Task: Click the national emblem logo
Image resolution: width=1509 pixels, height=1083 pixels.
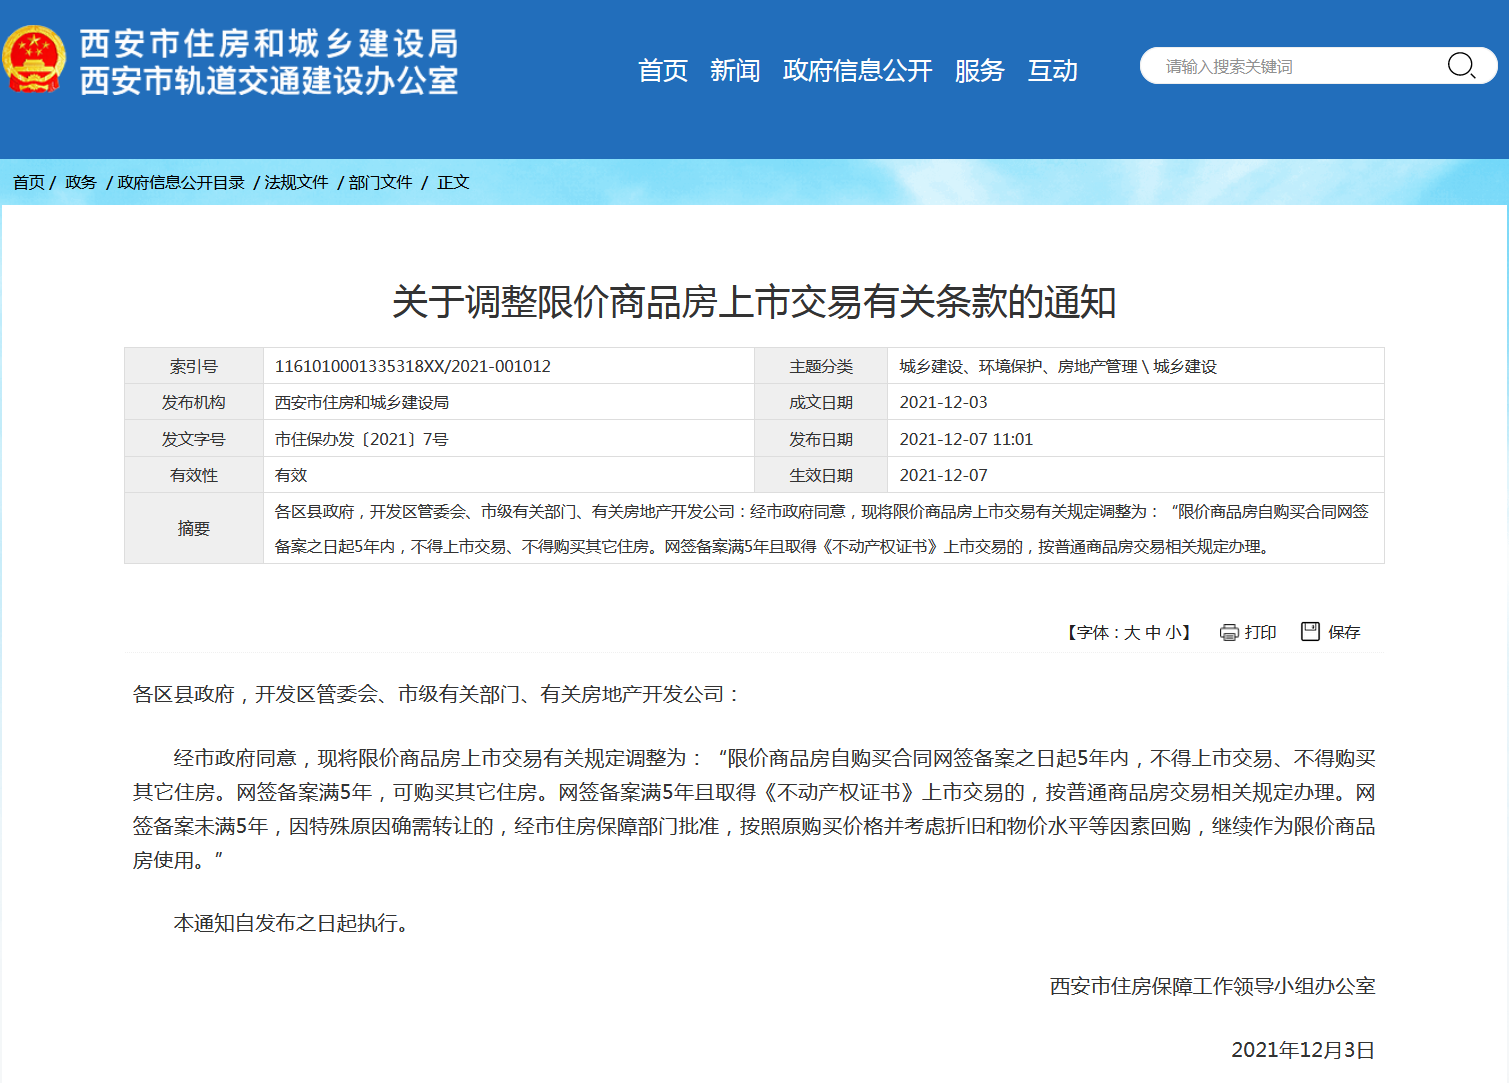Action: coord(35,60)
